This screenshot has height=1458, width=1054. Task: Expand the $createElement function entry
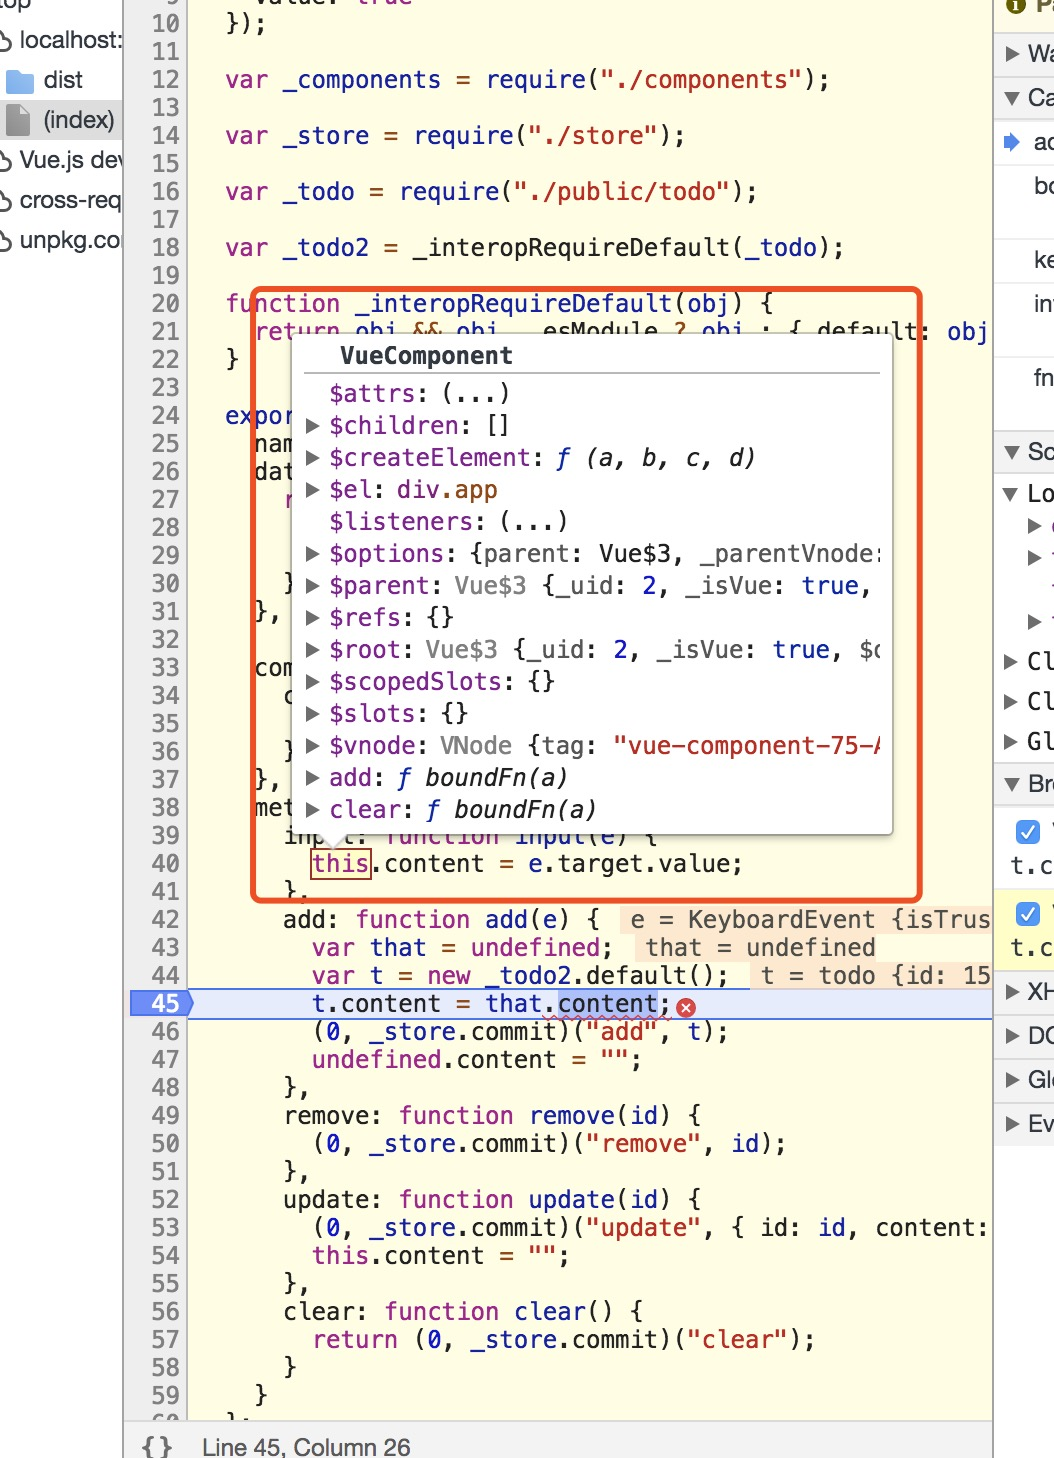coord(312,458)
